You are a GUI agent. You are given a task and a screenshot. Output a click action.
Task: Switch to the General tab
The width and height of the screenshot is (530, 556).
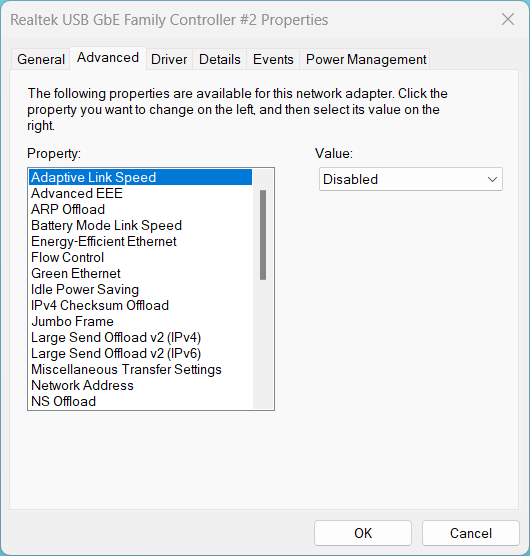click(41, 59)
